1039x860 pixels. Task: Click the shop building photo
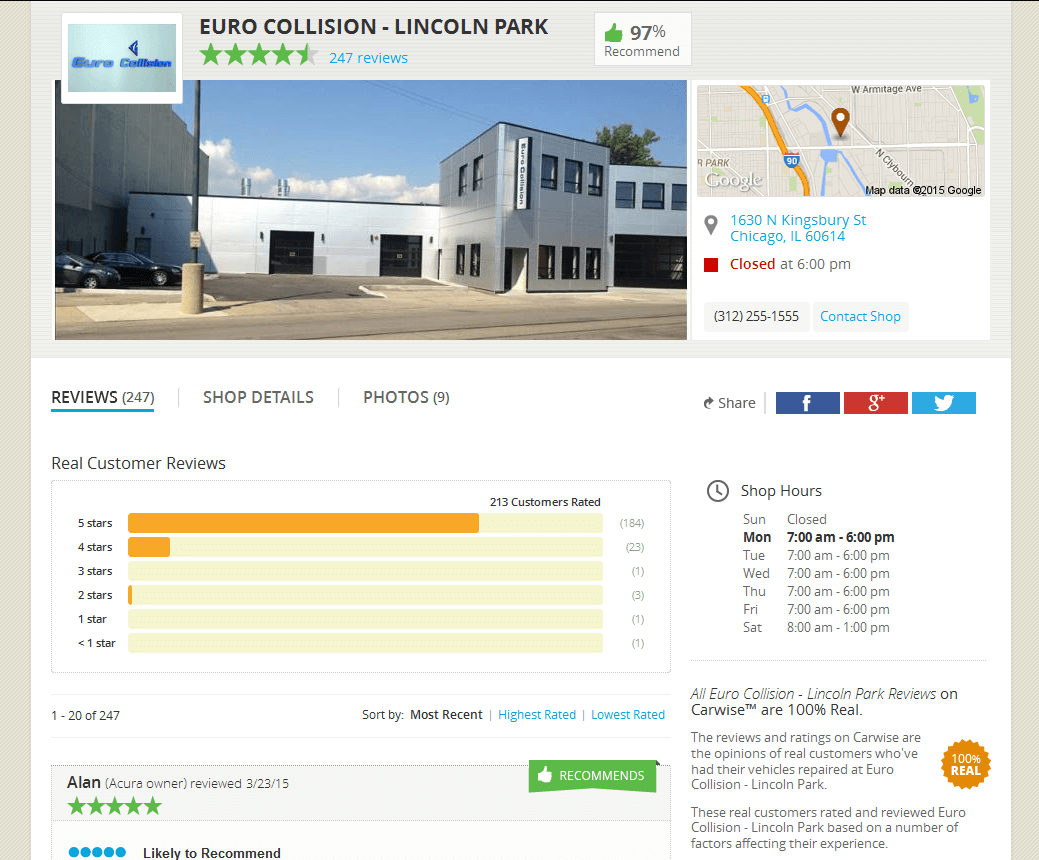(x=371, y=210)
